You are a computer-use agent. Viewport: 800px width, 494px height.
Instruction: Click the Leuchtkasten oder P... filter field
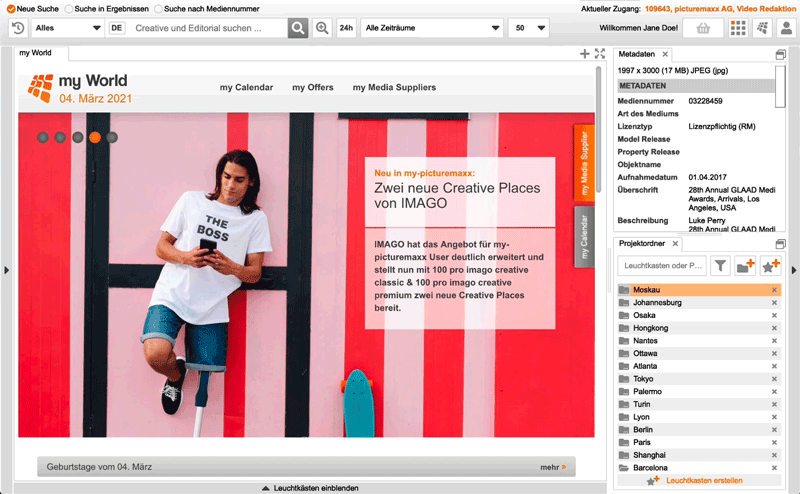662,265
